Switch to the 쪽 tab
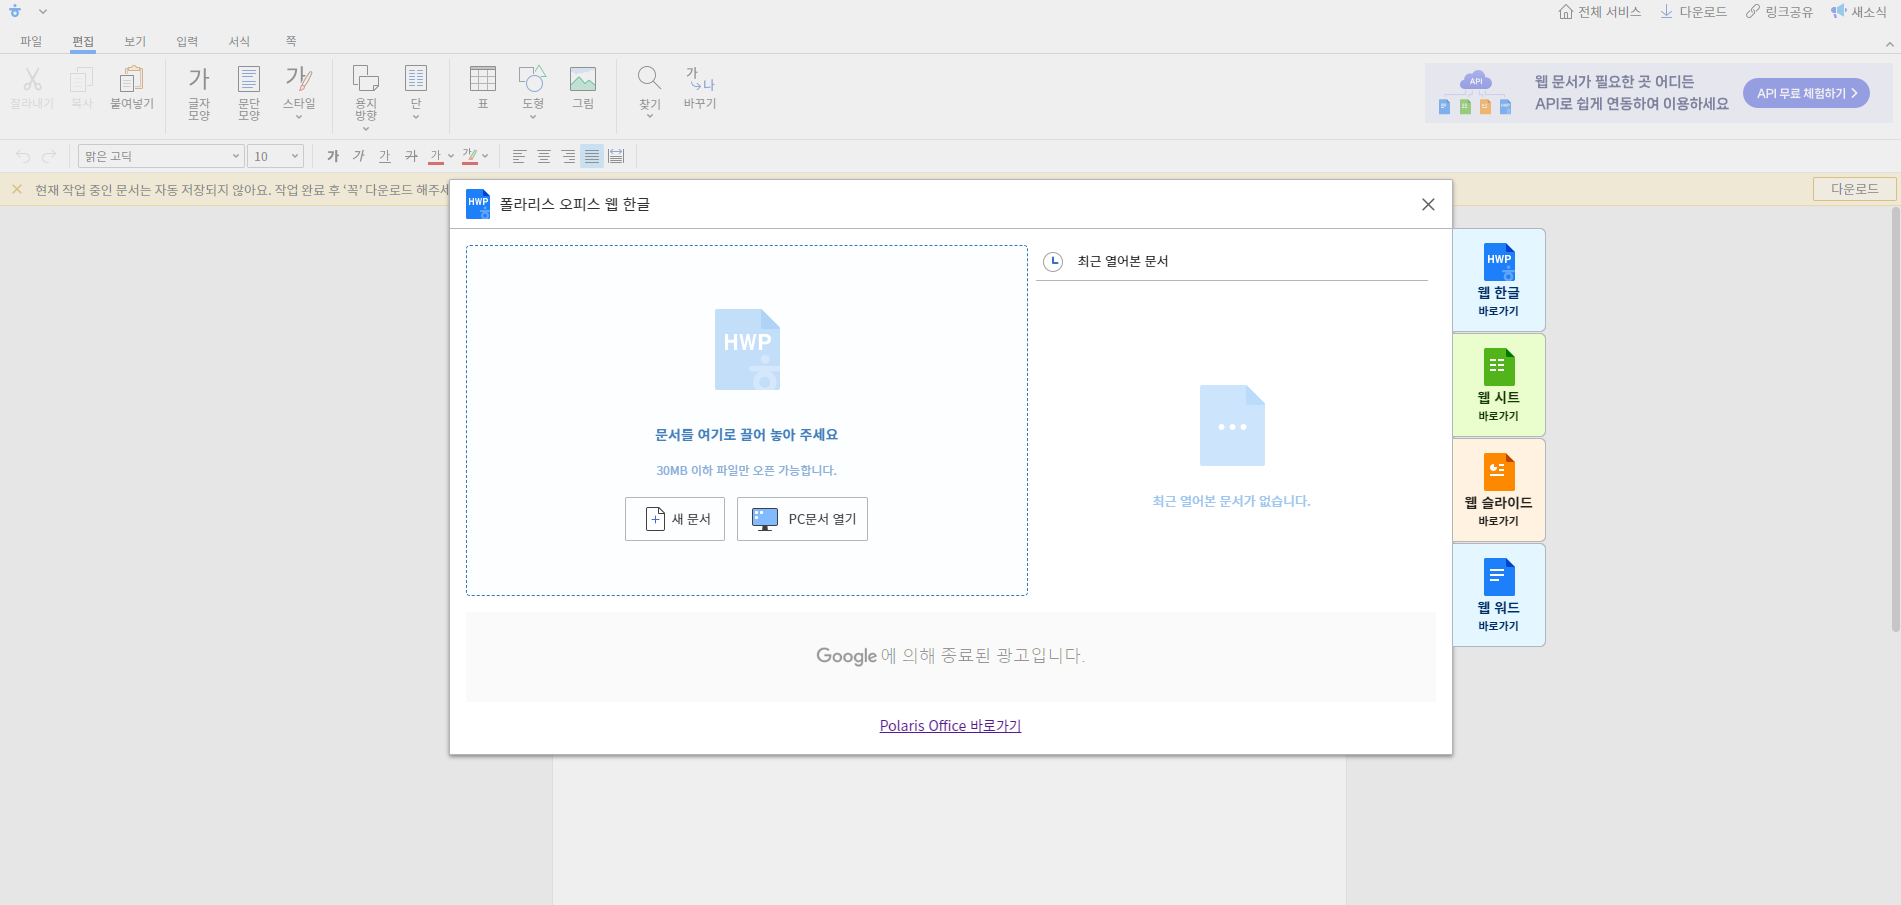The height and width of the screenshot is (905, 1901). 291,41
